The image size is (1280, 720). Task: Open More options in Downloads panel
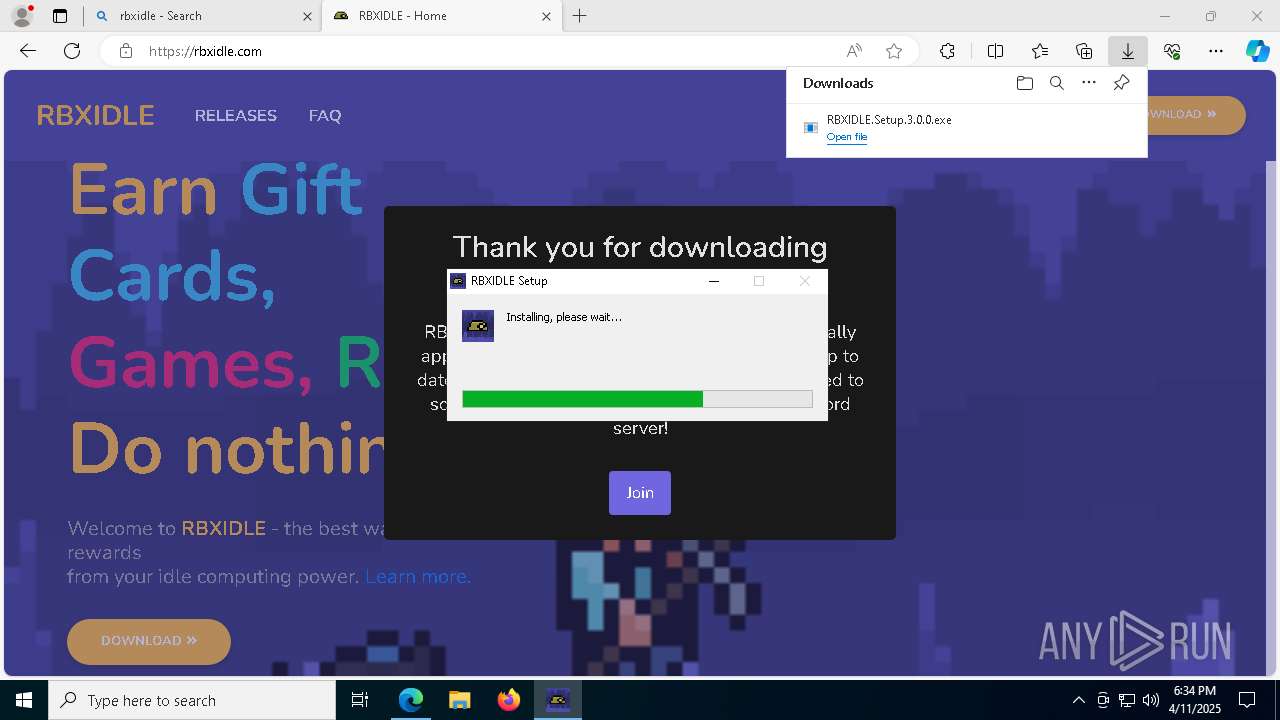(x=1089, y=83)
